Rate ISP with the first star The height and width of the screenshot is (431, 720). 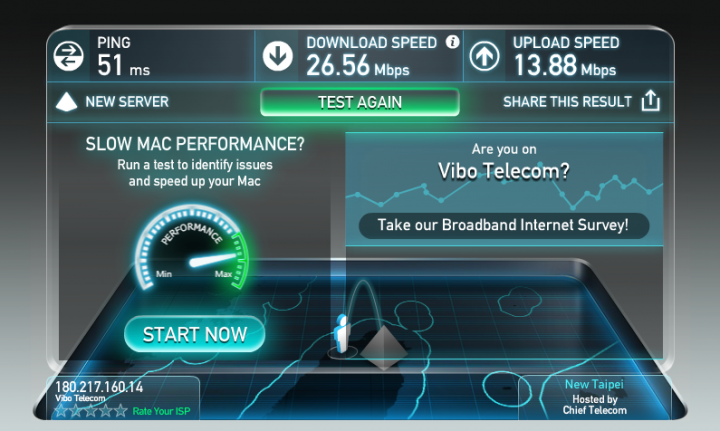pos(61,410)
